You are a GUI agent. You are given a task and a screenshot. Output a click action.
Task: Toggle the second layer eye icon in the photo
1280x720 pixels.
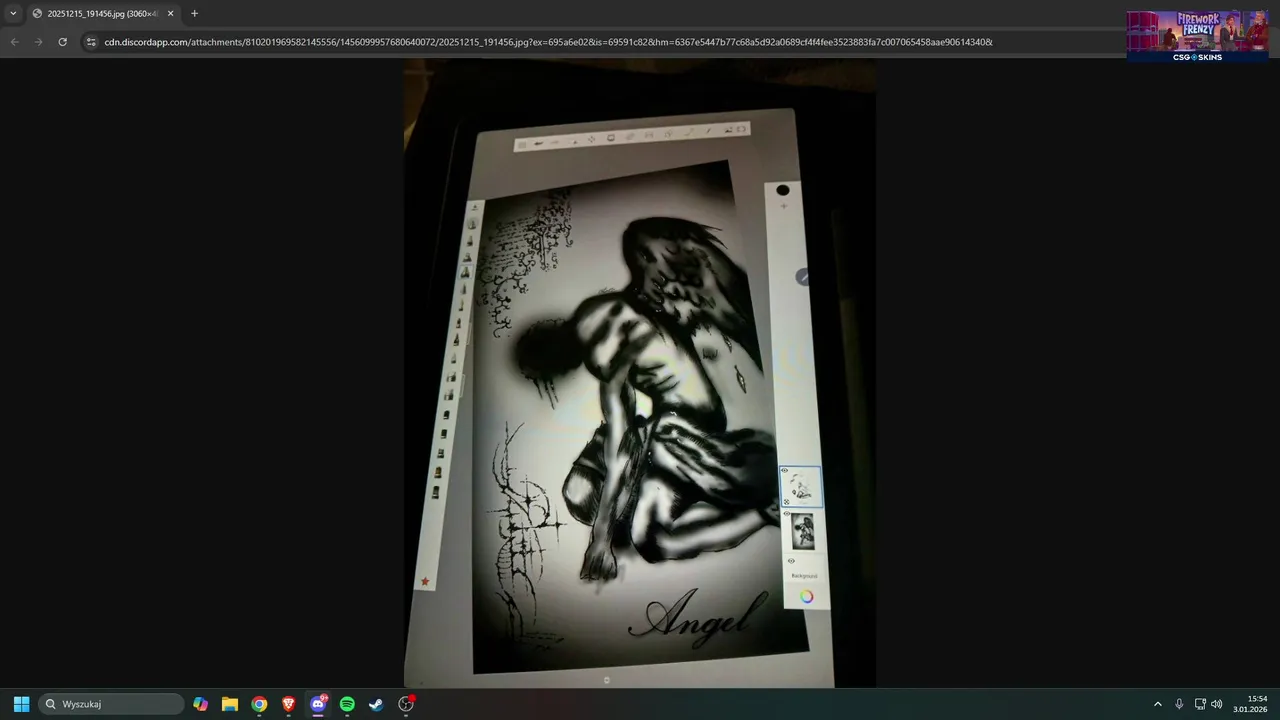(786, 514)
